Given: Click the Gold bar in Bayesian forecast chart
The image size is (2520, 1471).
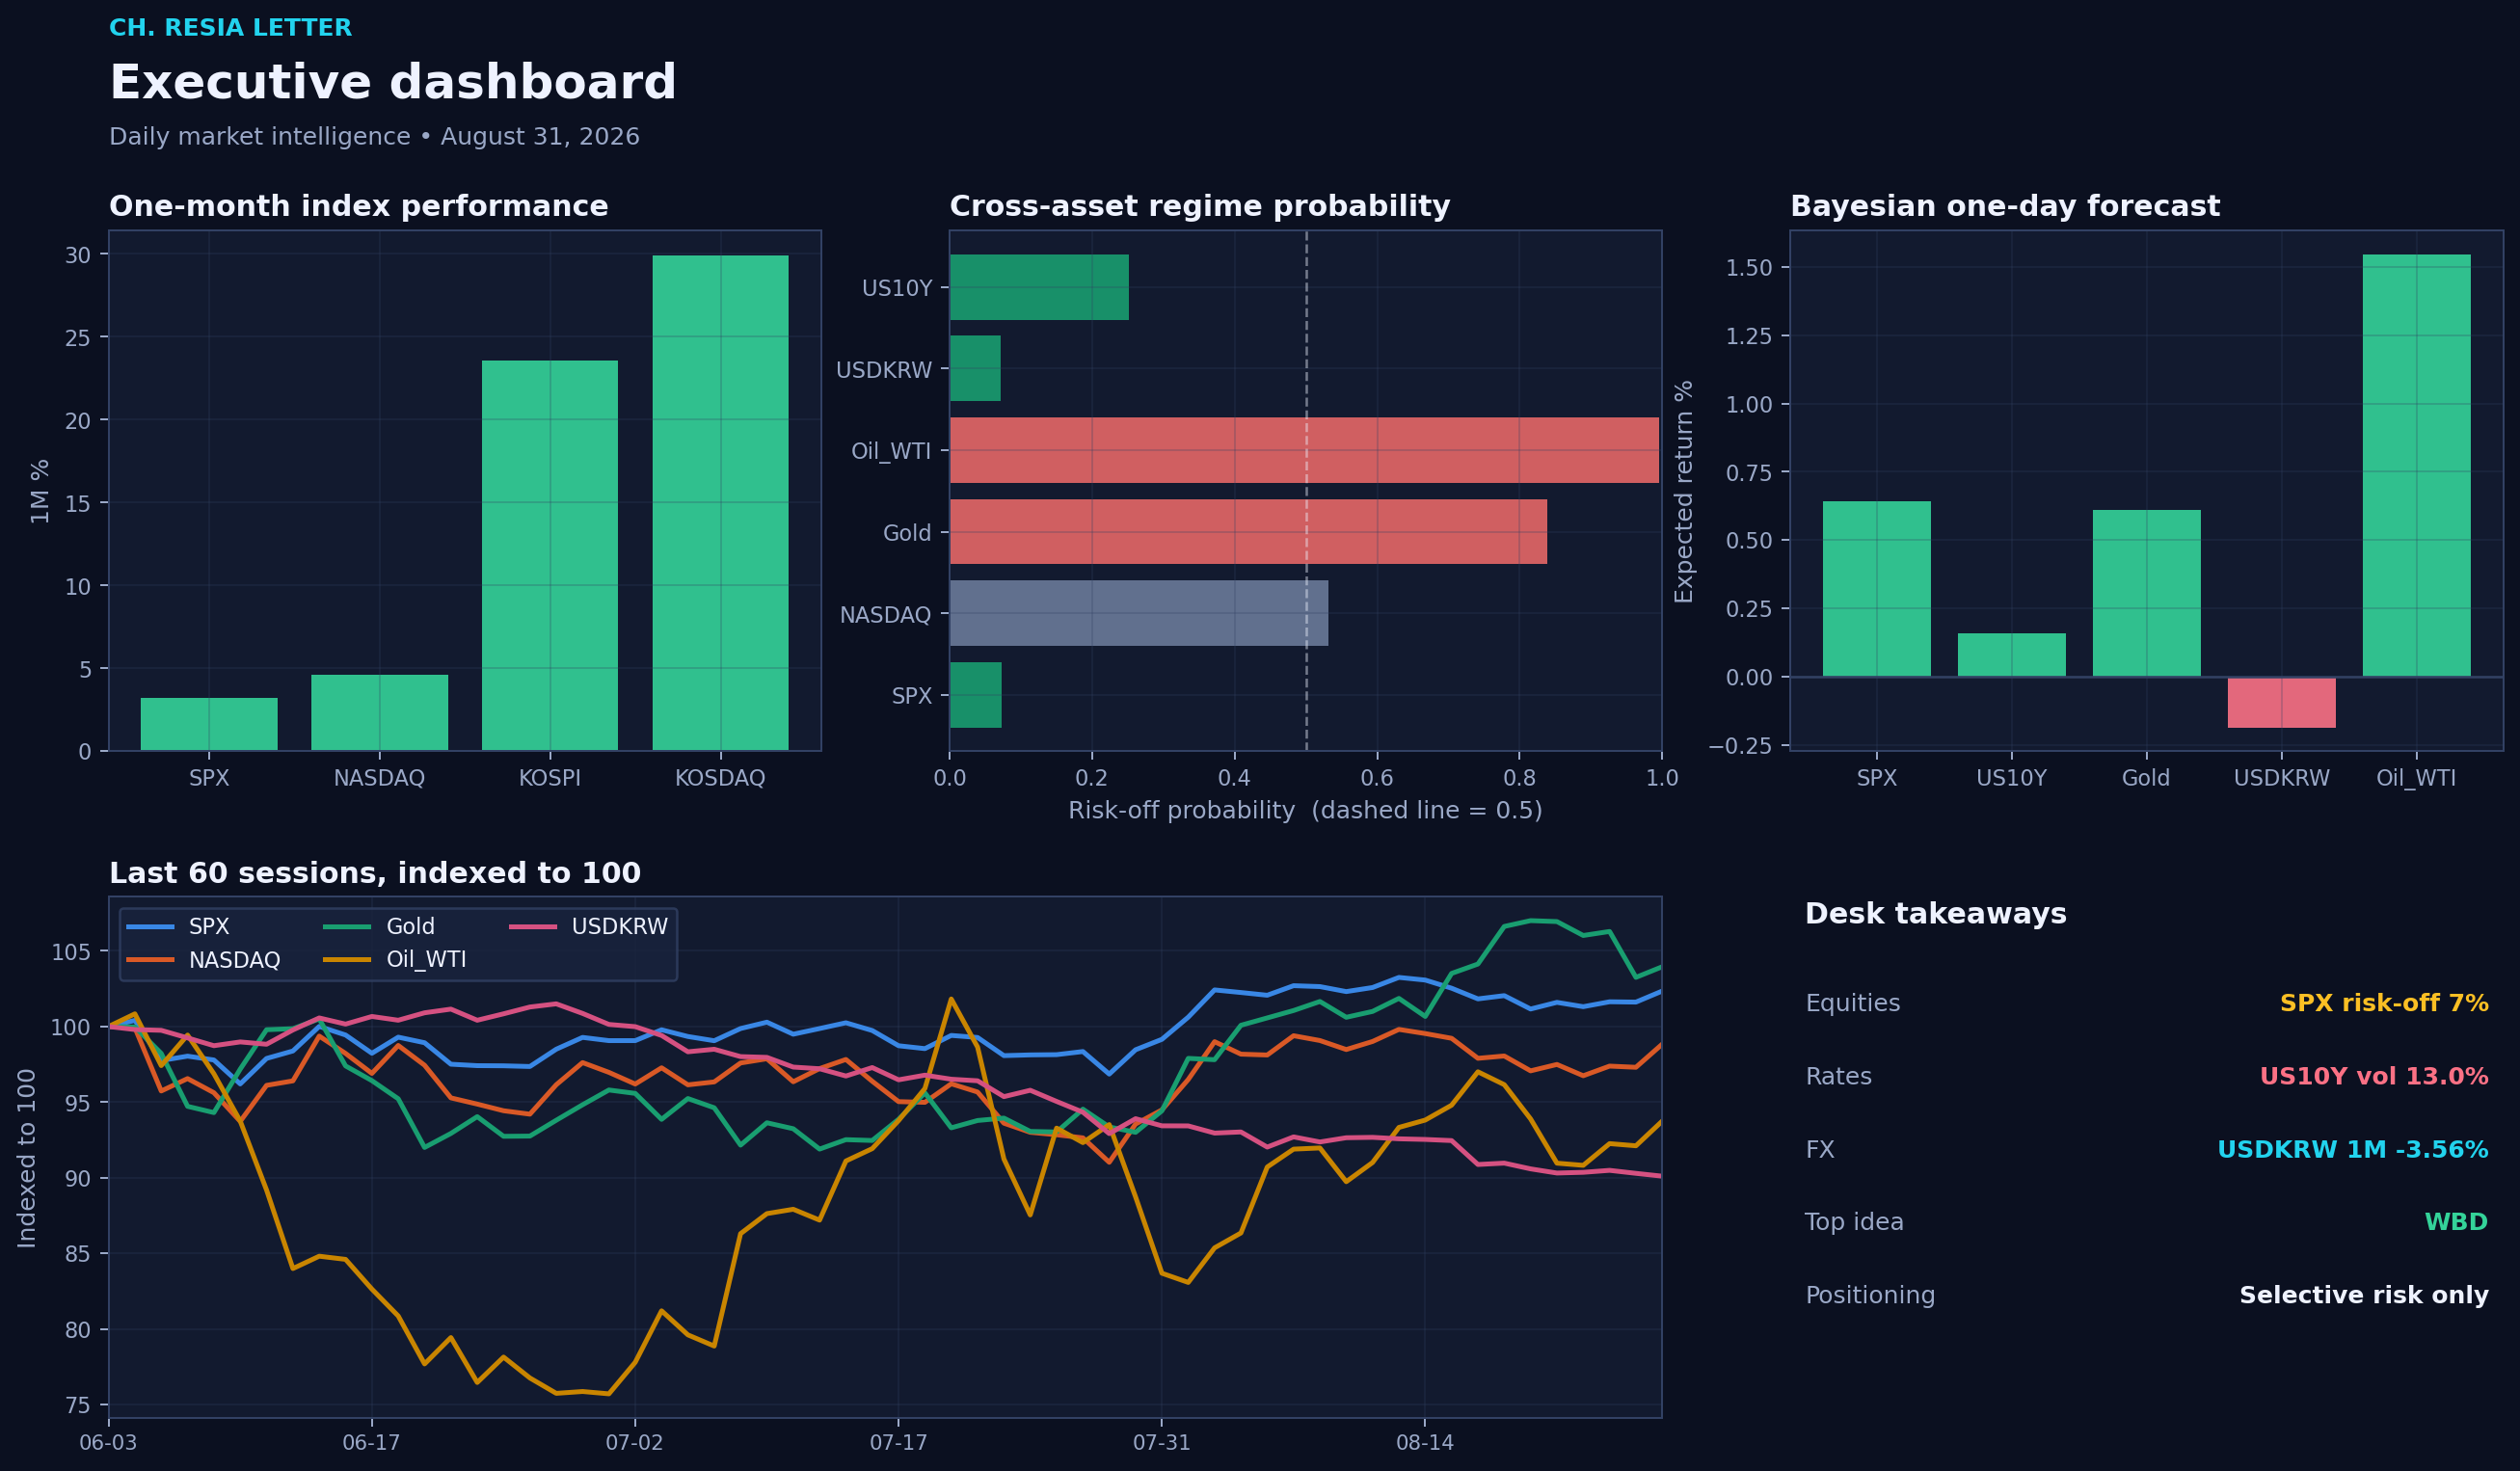Looking at the screenshot, I should point(2146,593).
